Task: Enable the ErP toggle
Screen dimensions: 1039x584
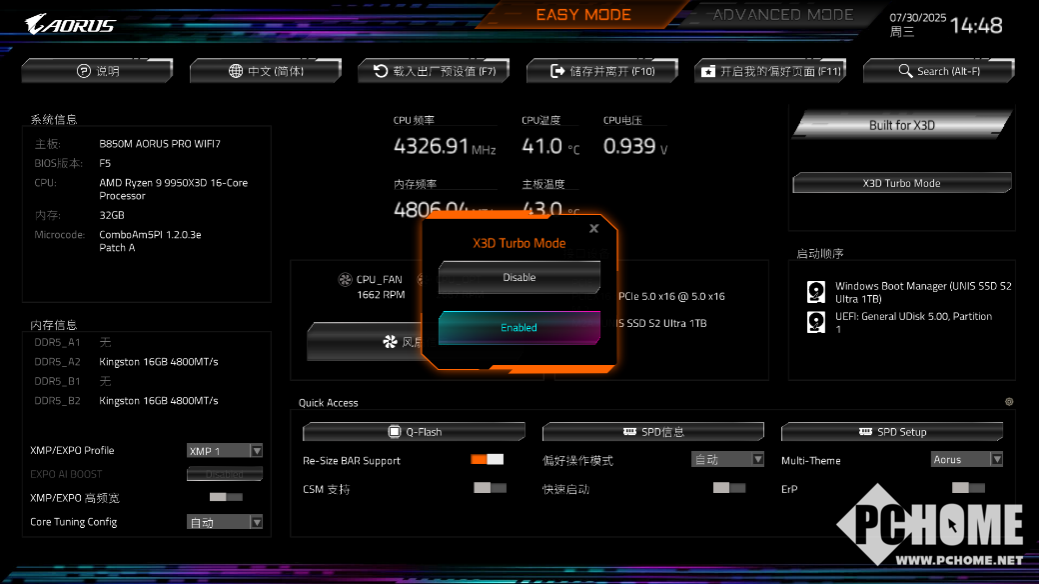Action: coord(968,488)
